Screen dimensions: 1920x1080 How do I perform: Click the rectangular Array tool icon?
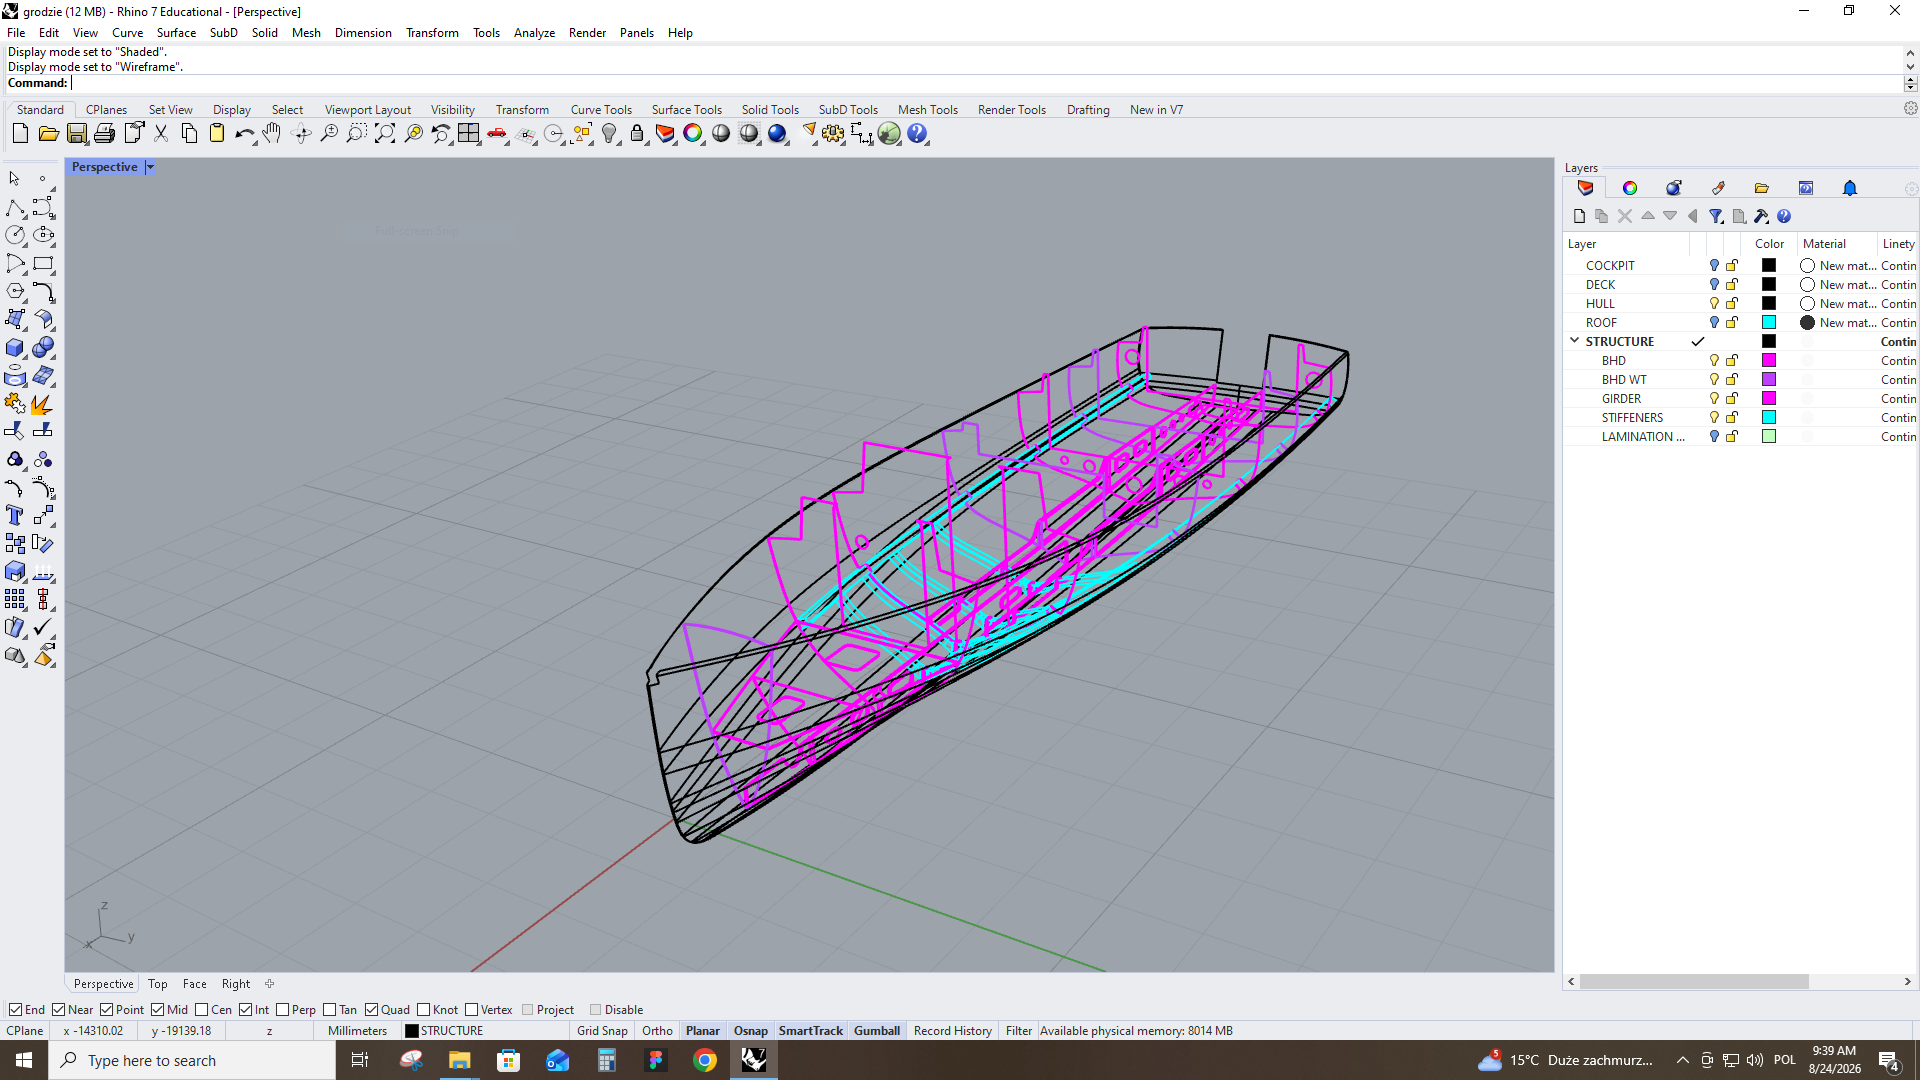[x=15, y=600]
